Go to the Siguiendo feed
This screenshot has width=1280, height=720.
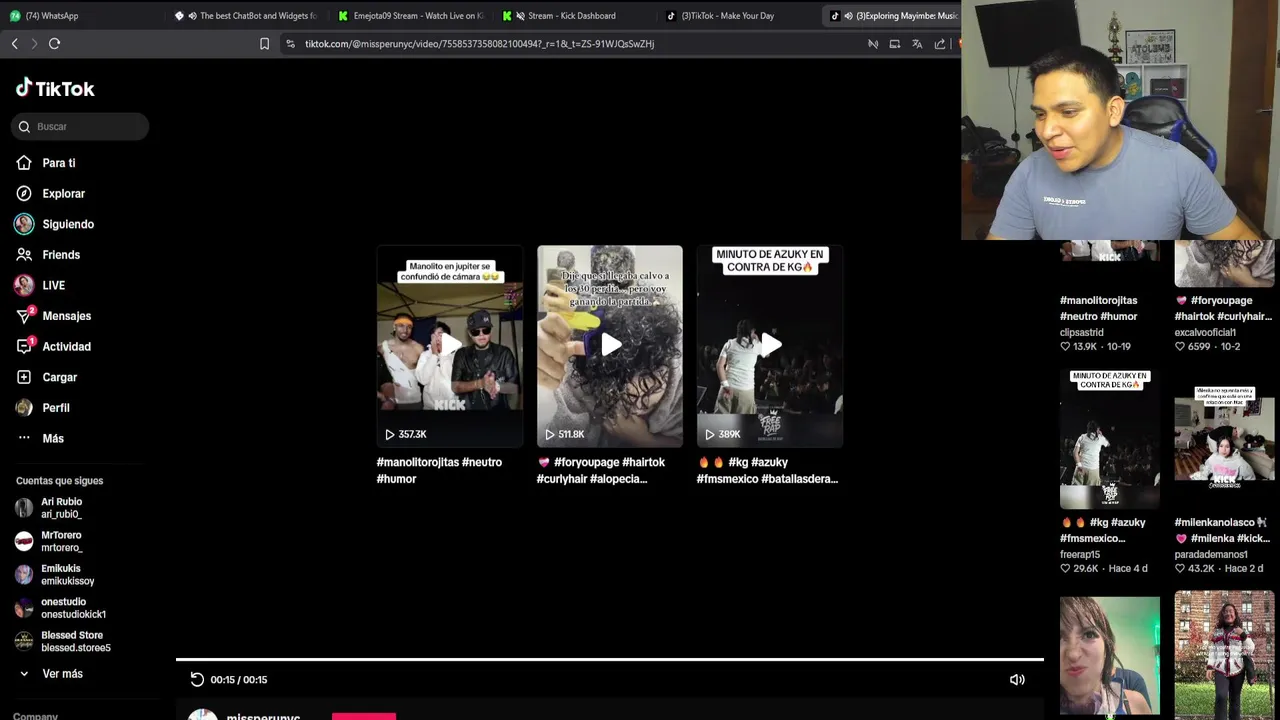pos(68,224)
